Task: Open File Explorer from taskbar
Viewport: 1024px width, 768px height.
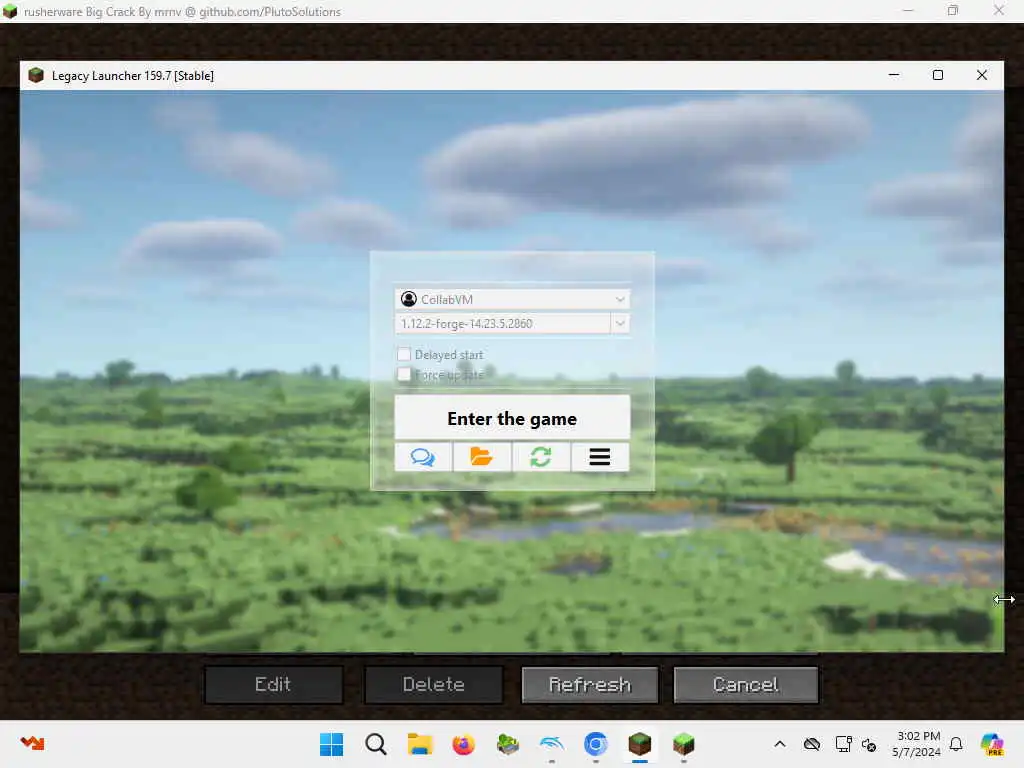Action: pyautogui.click(x=420, y=744)
